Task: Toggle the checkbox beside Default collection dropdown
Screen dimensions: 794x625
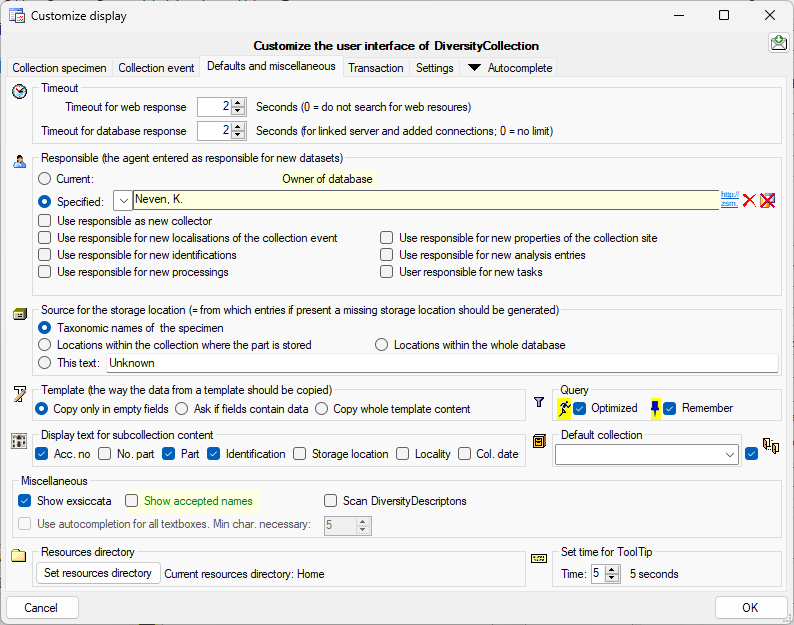Action: coord(752,454)
